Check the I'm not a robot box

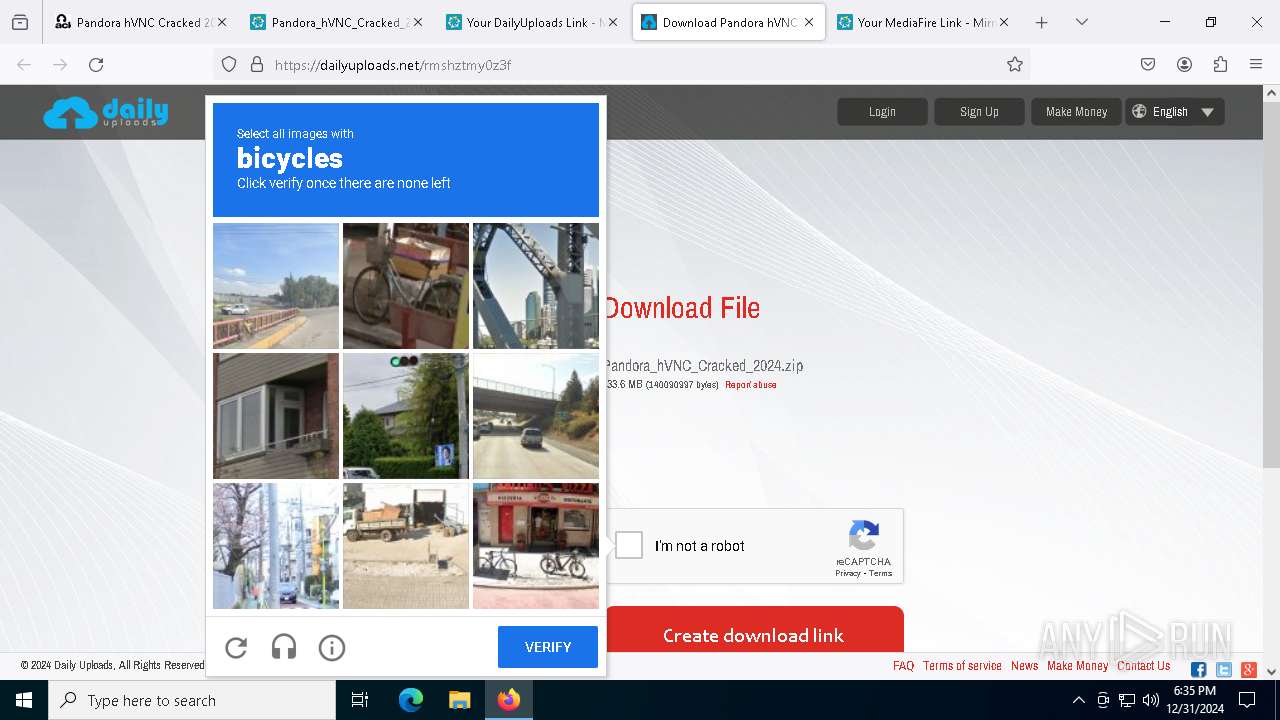pyautogui.click(x=629, y=545)
